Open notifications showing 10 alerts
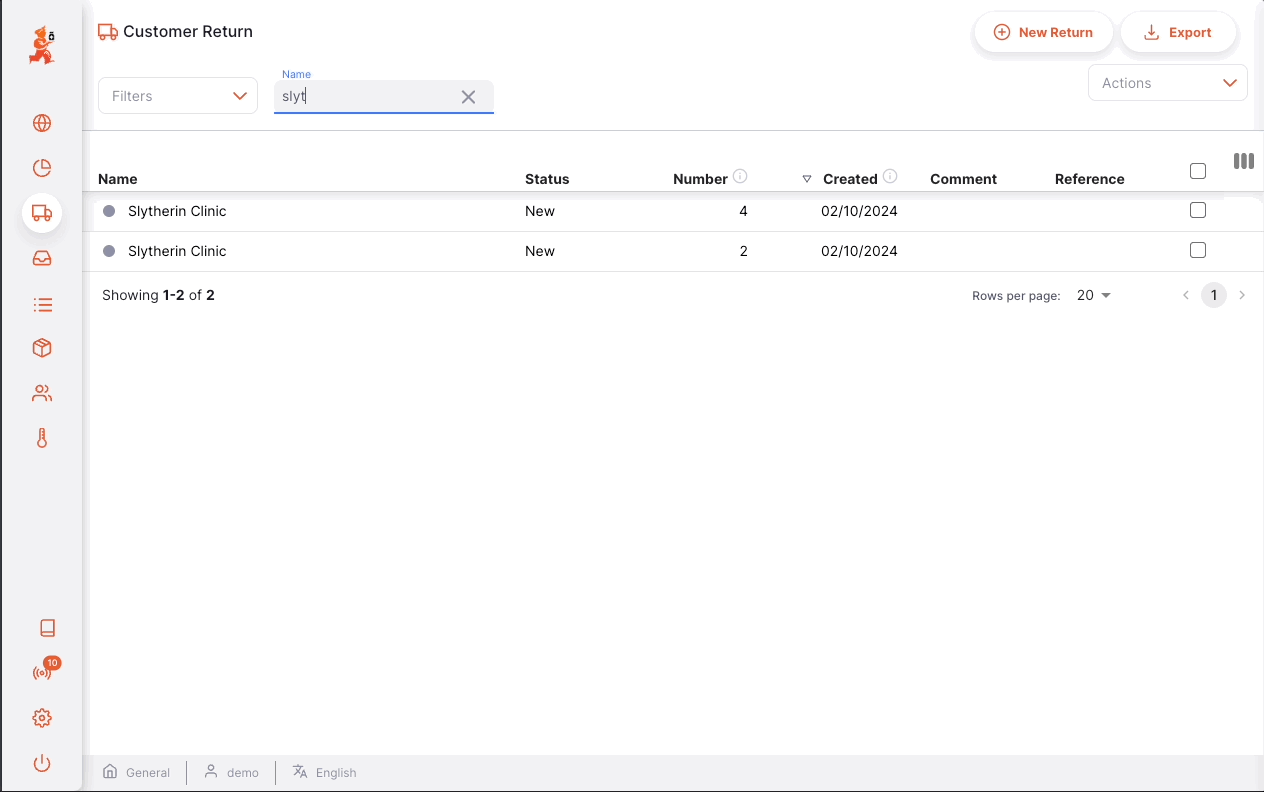The height and width of the screenshot is (792, 1264). (x=41, y=671)
